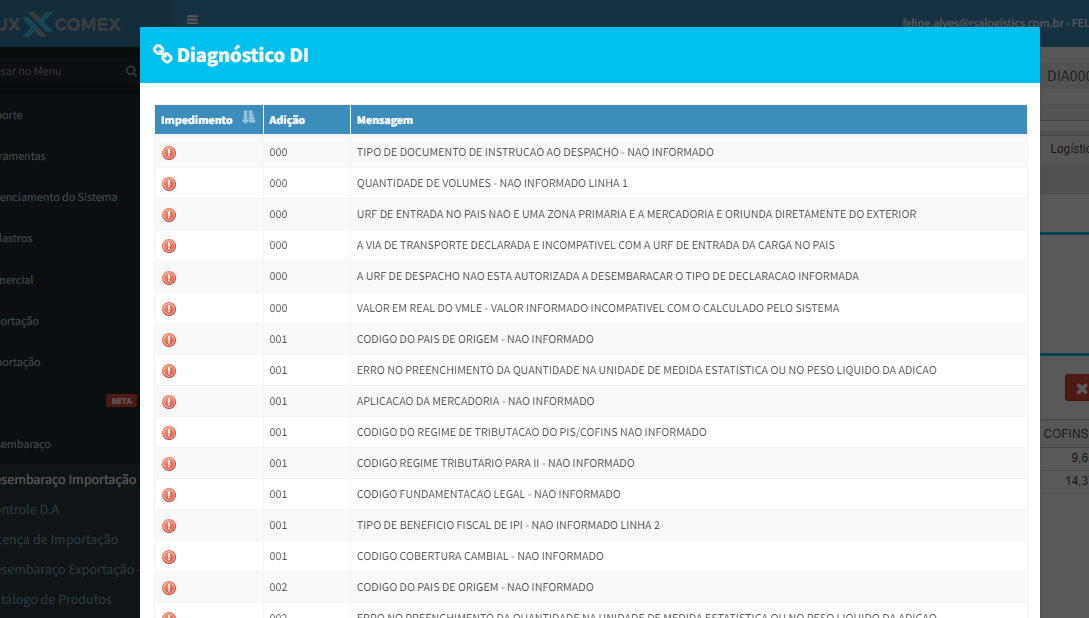Select message QUANTIDADE DE VOLUMES - NAO INFORMADO LINHA 1

492,183
